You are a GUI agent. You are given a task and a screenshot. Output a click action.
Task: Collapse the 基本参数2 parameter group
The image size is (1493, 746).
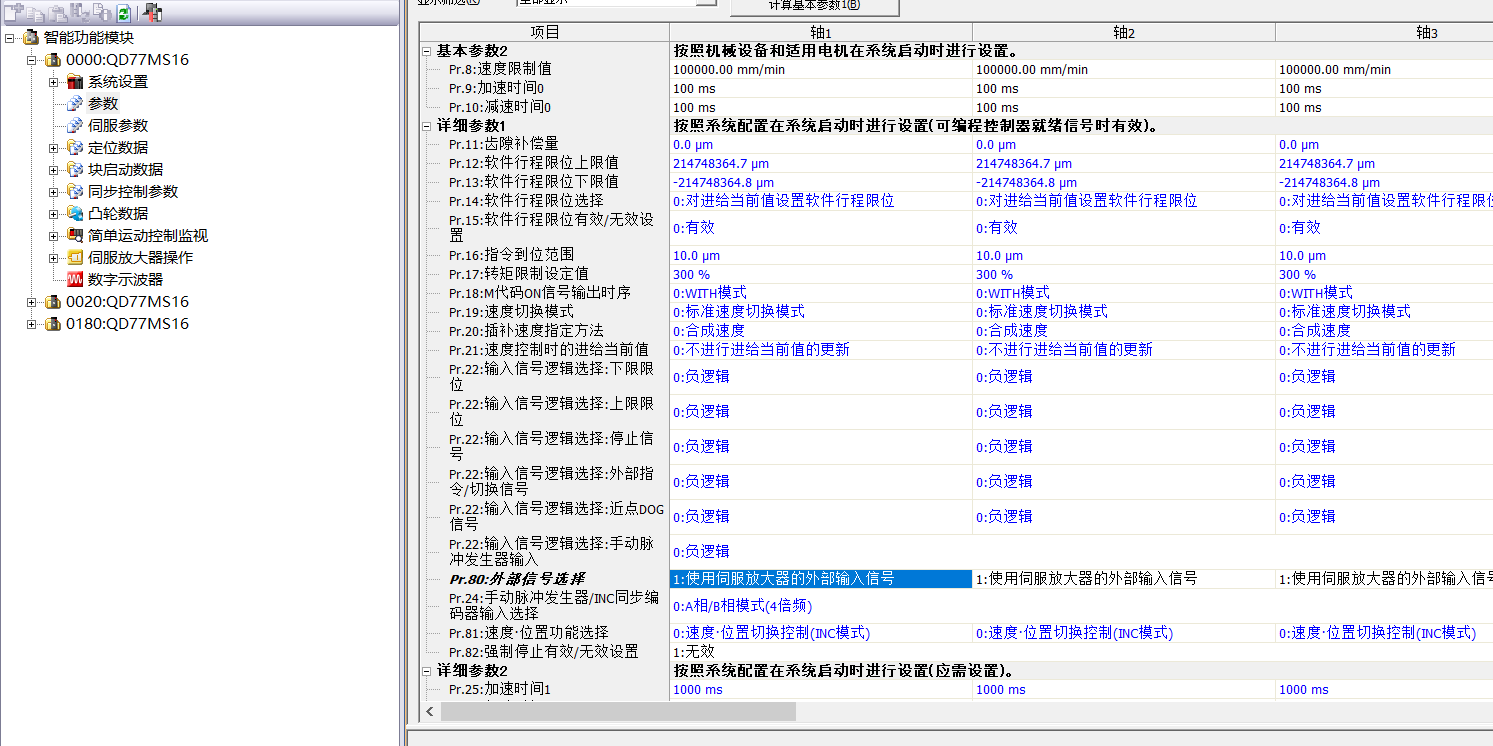(x=427, y=51)
